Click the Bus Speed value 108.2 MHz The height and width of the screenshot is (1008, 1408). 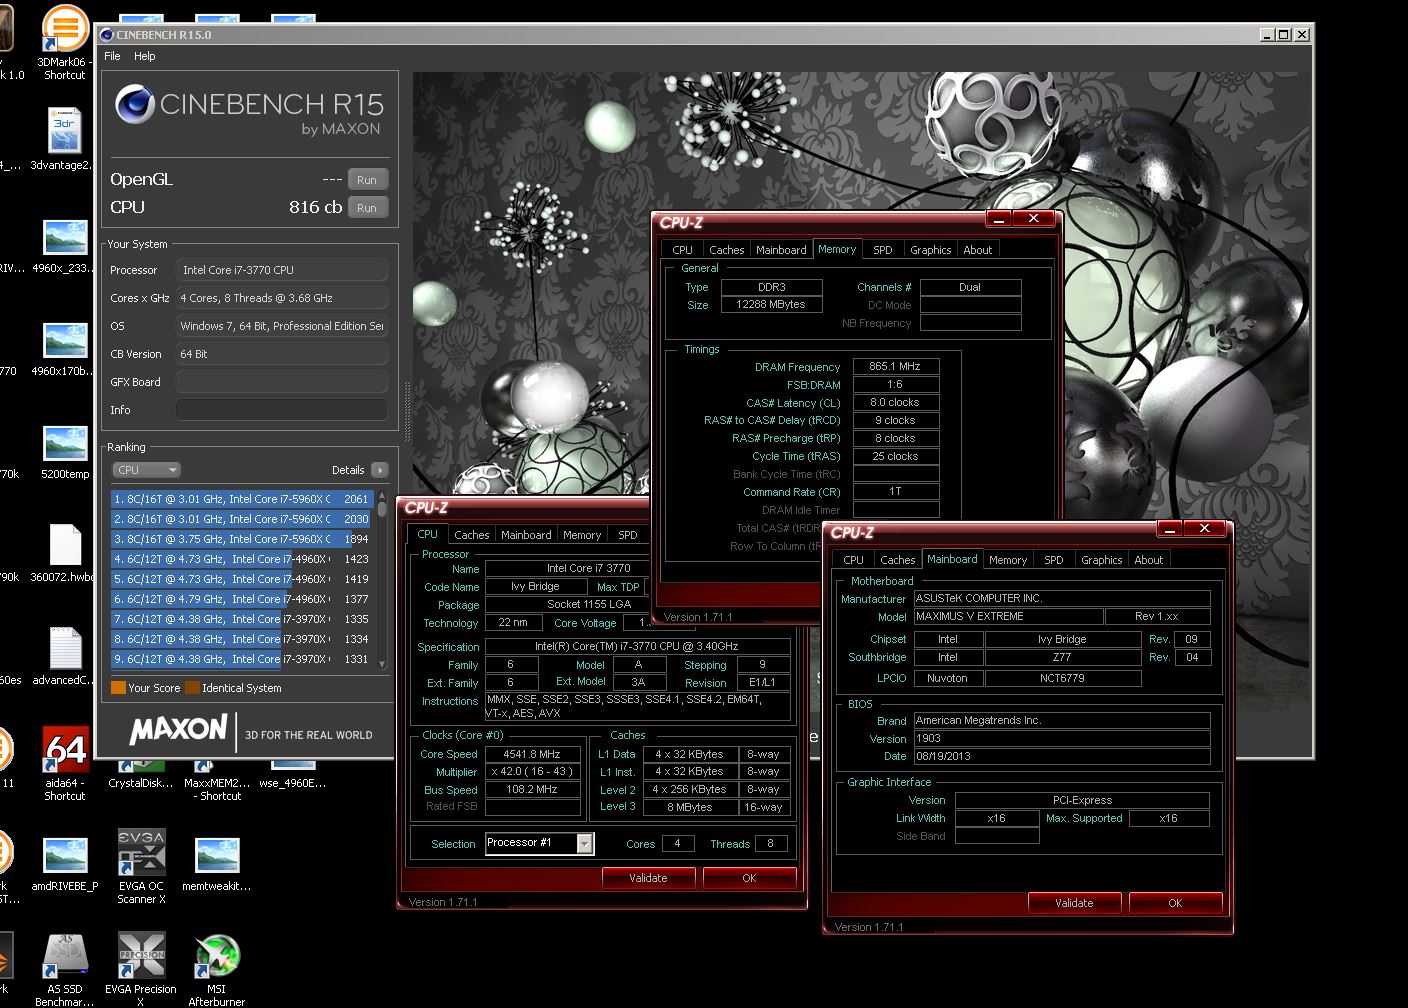tap(532, 789)
